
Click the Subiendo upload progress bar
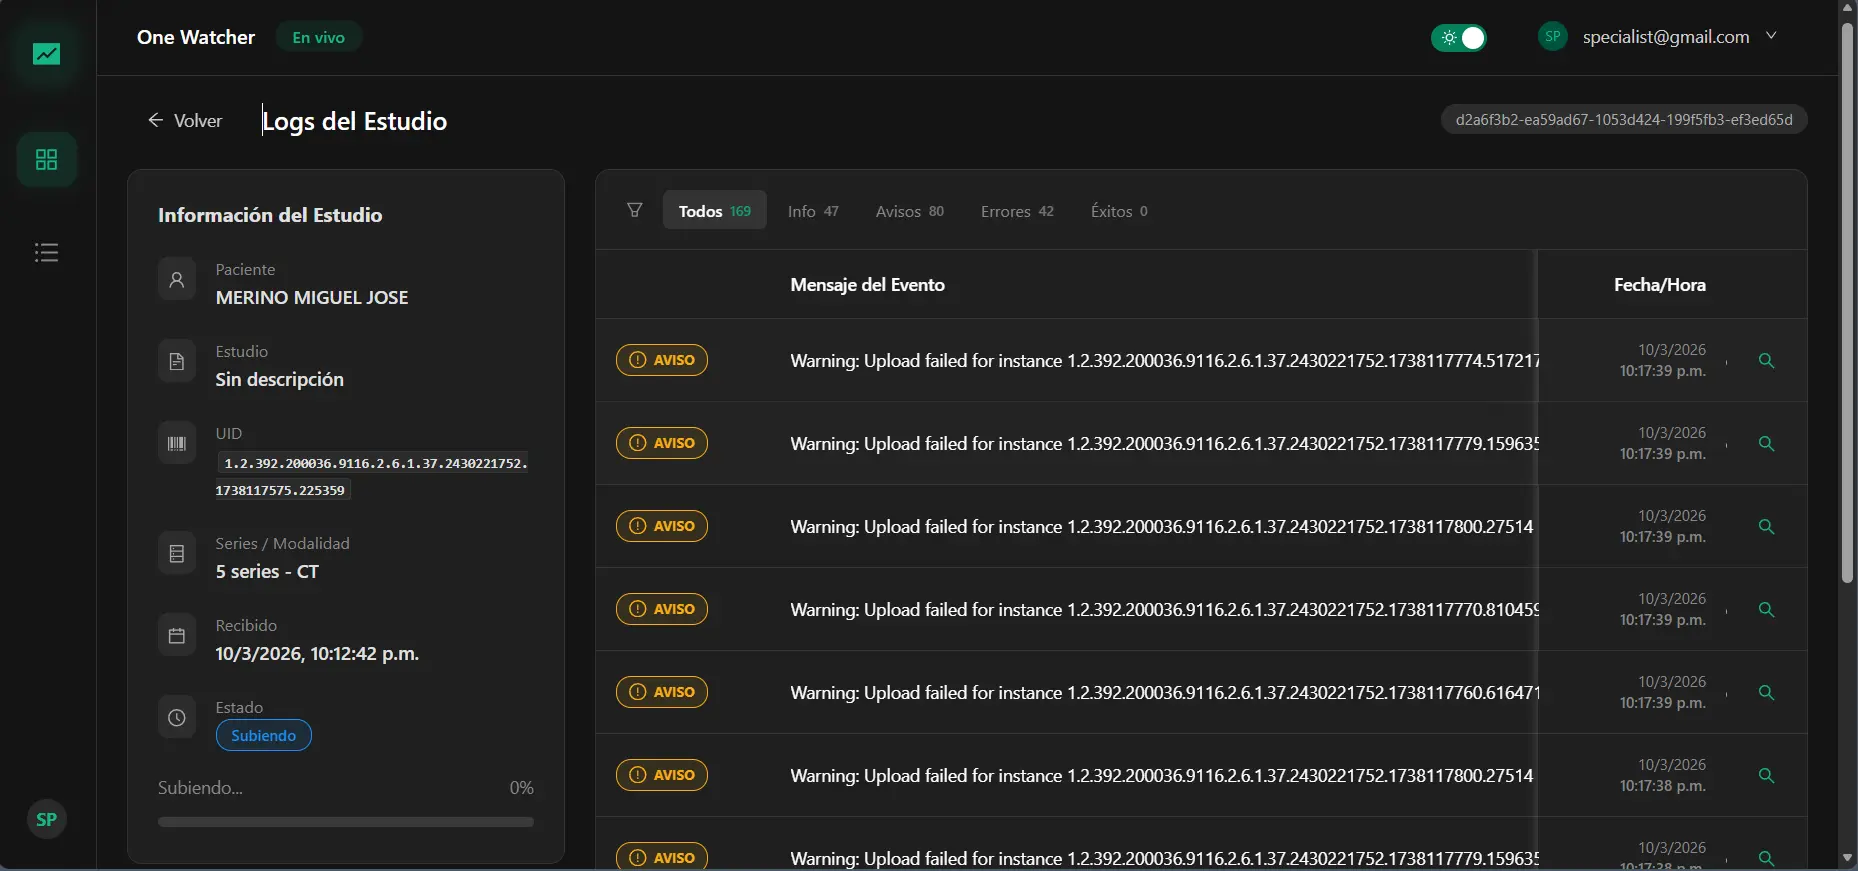pyautogui.click(x=345, y=822)
